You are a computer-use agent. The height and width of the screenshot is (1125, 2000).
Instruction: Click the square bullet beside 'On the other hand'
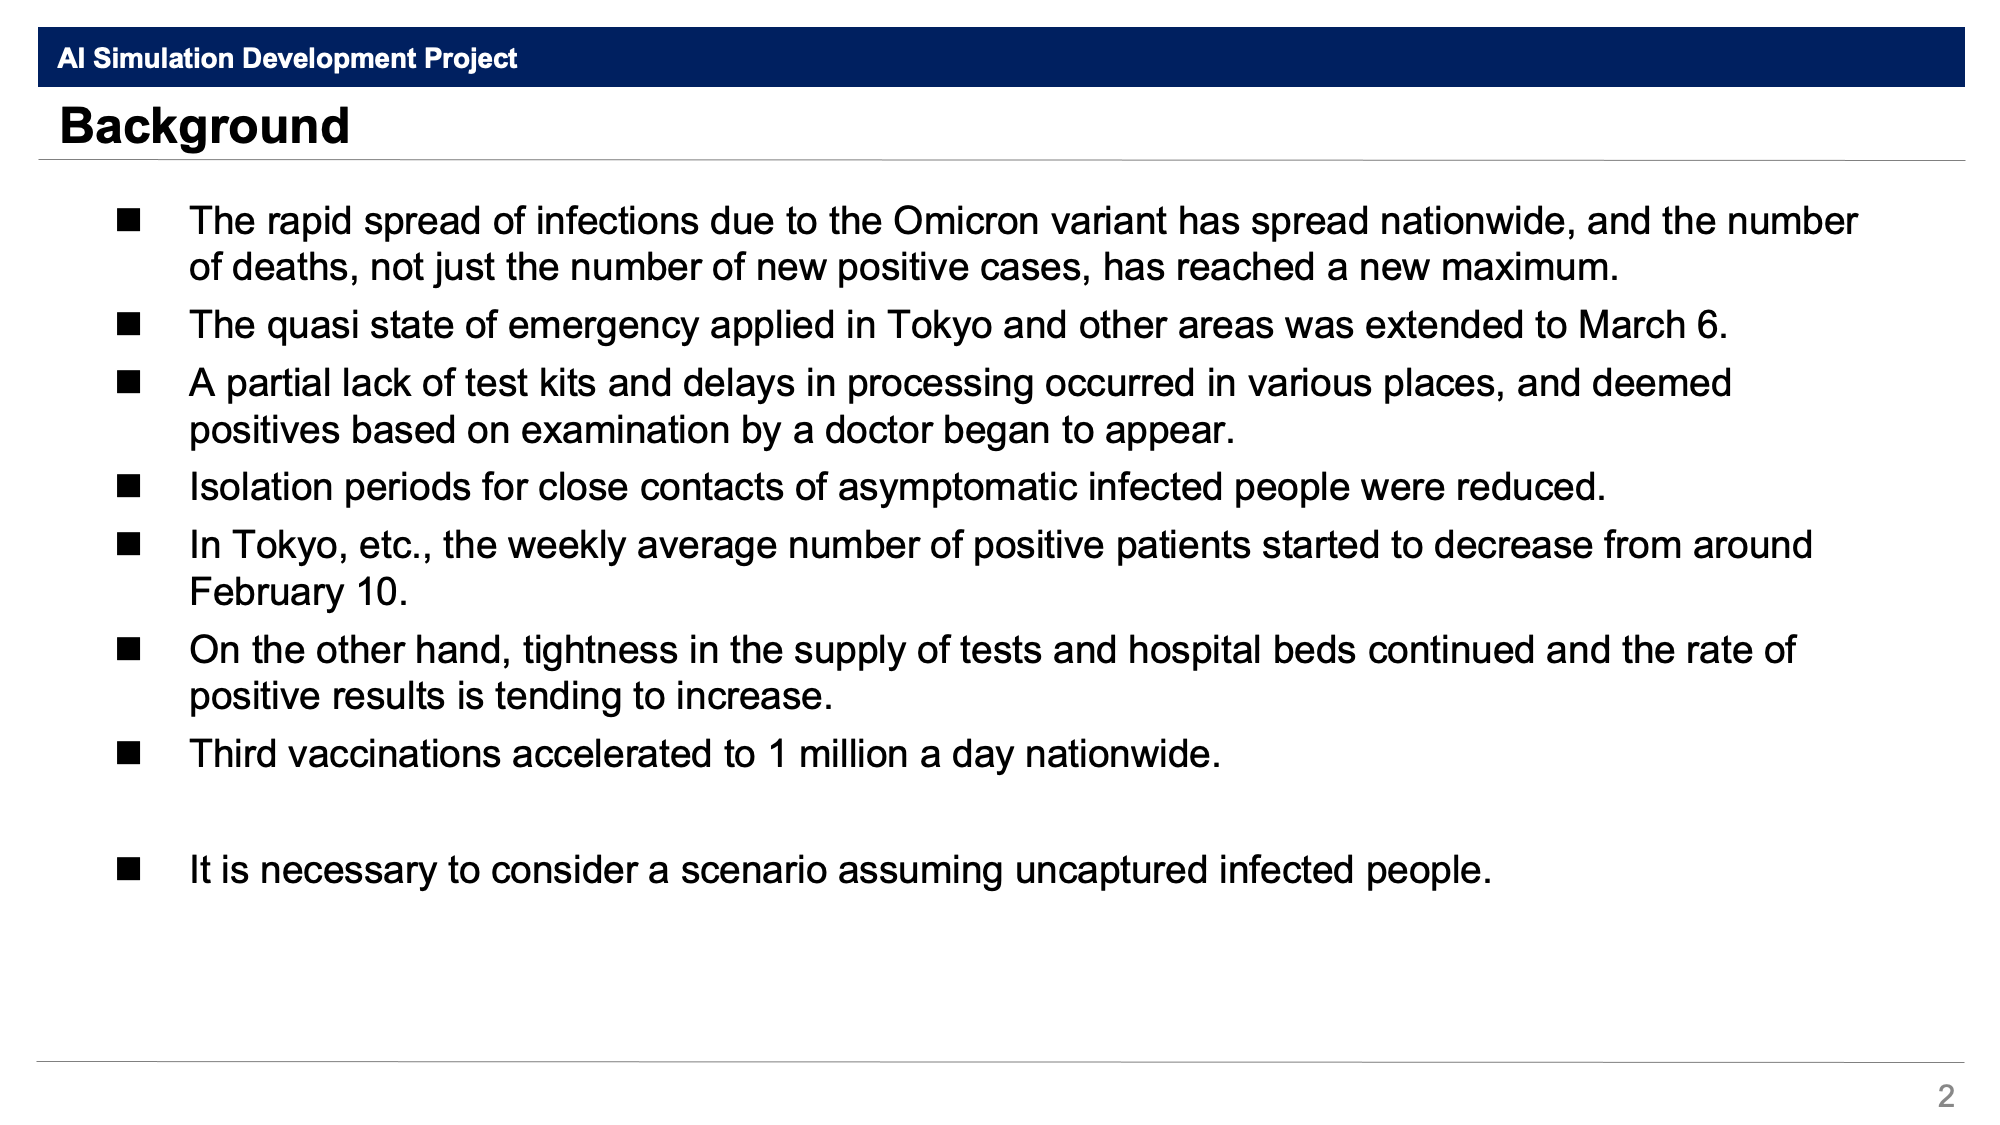(128, 649)
